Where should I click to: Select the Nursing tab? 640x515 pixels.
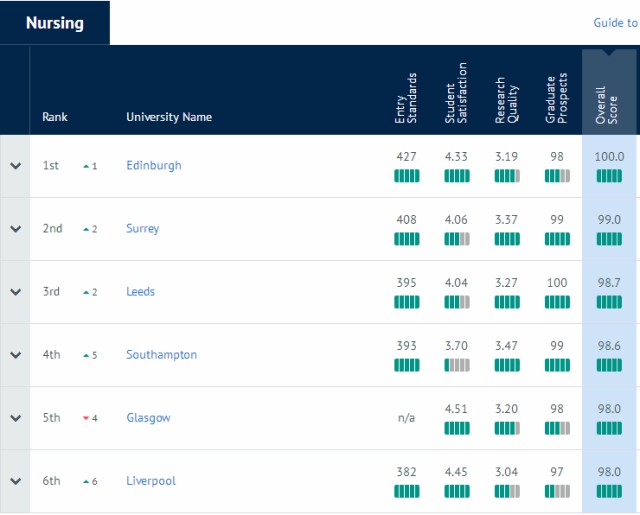[55, 23]
